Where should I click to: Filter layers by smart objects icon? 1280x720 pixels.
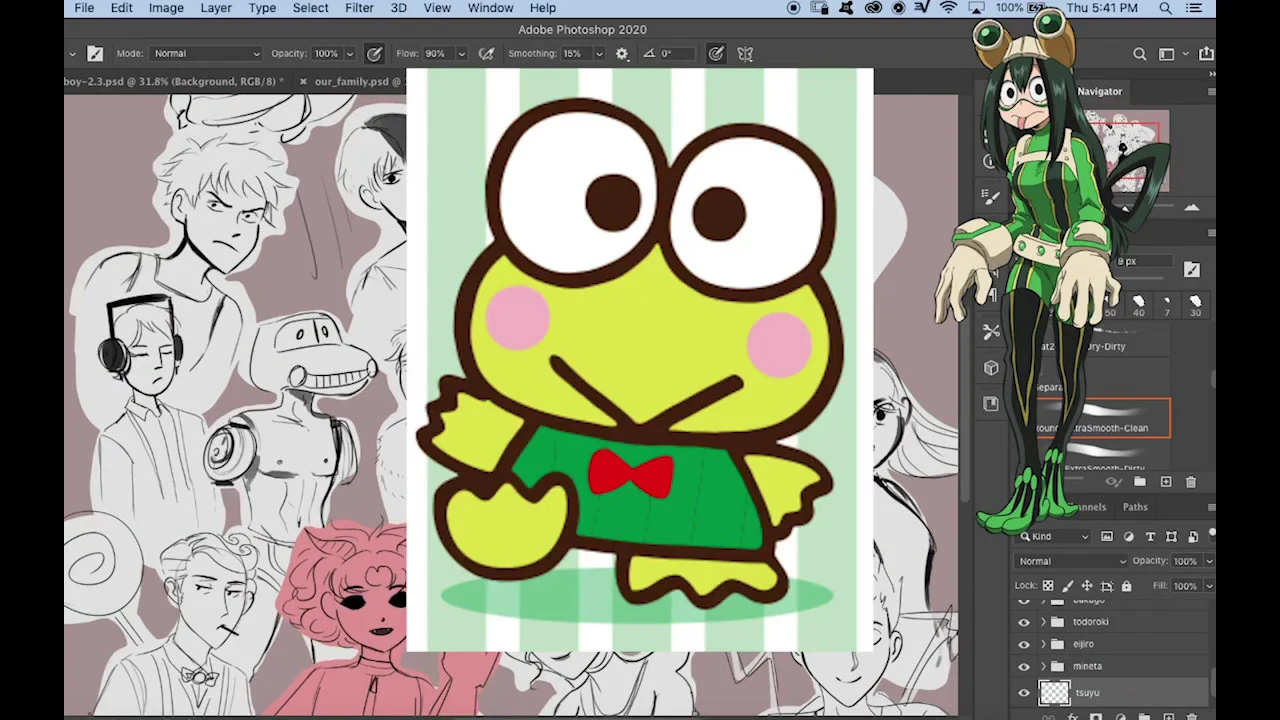1192,537
